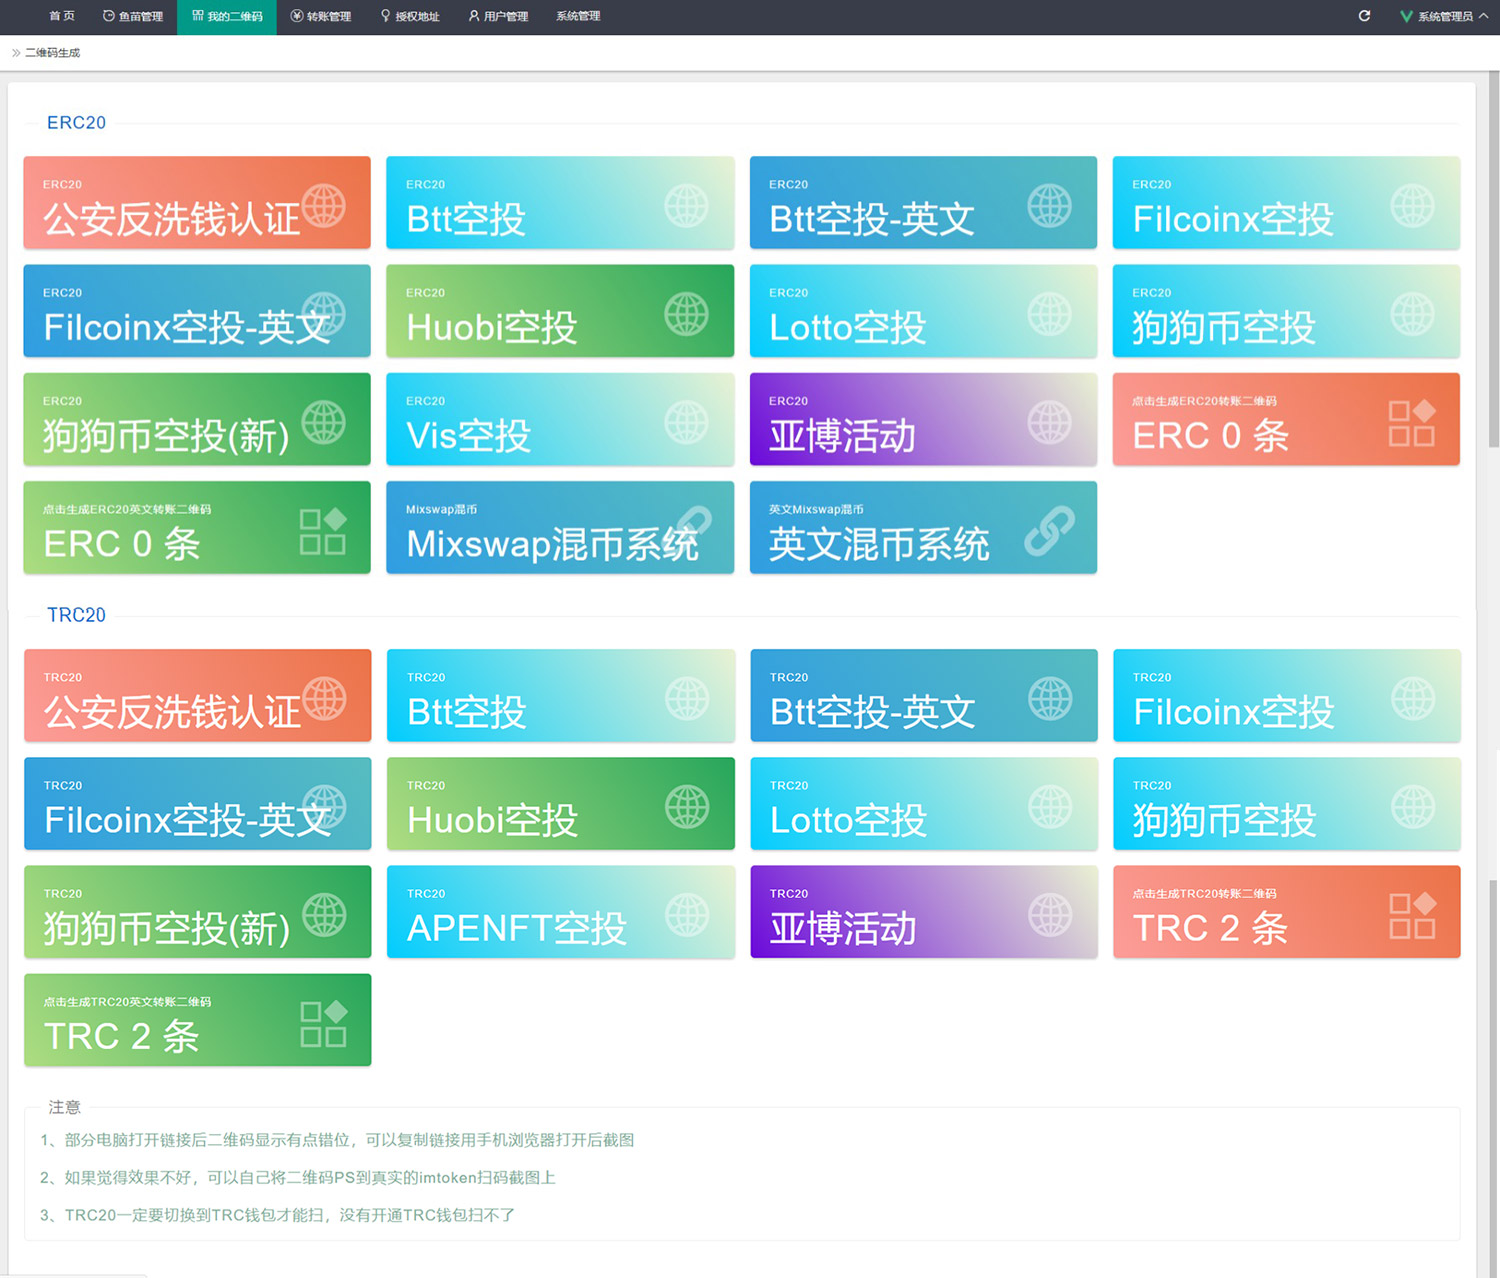This screenshot has width=1500, height=1278.
Task: Click 点击生成ERC20转账二维码 label
Action: (1204, 401)
